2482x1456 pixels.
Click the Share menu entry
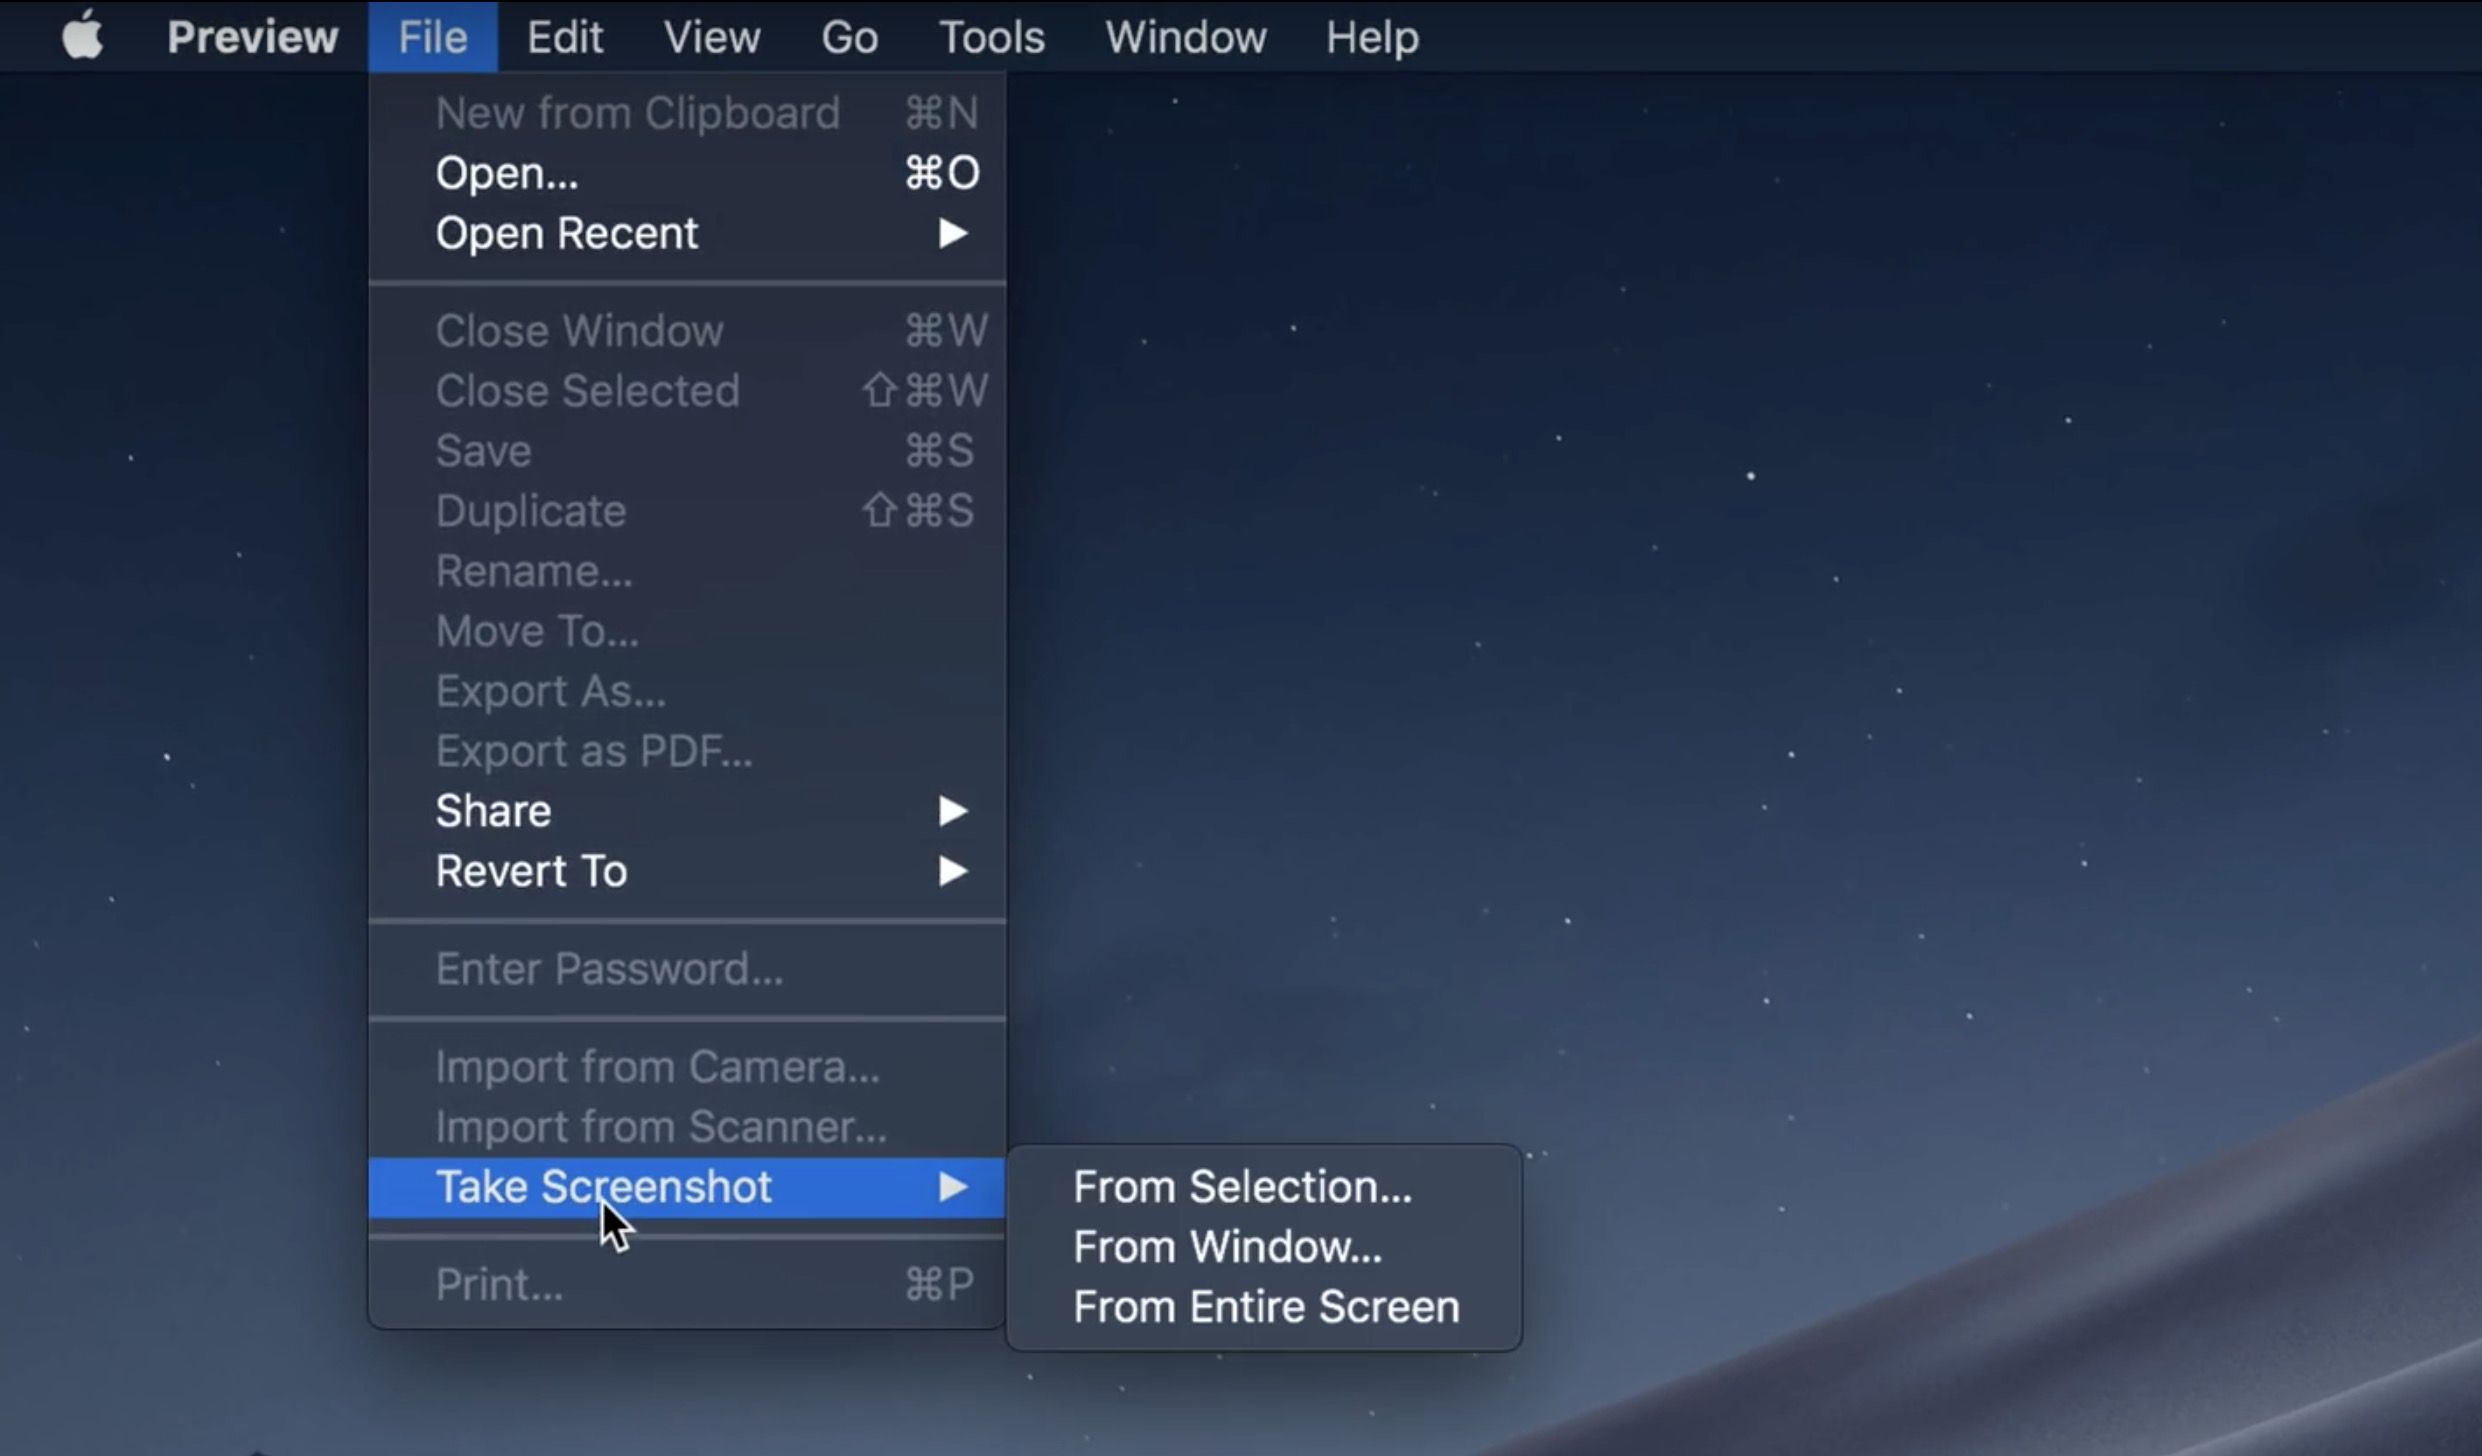[493, 811]
